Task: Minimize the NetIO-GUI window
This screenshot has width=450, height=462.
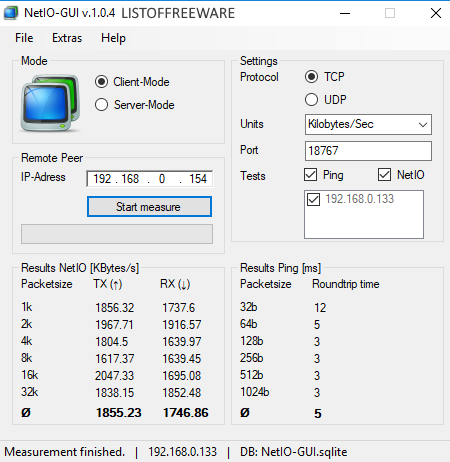Action: click(345, 13)
